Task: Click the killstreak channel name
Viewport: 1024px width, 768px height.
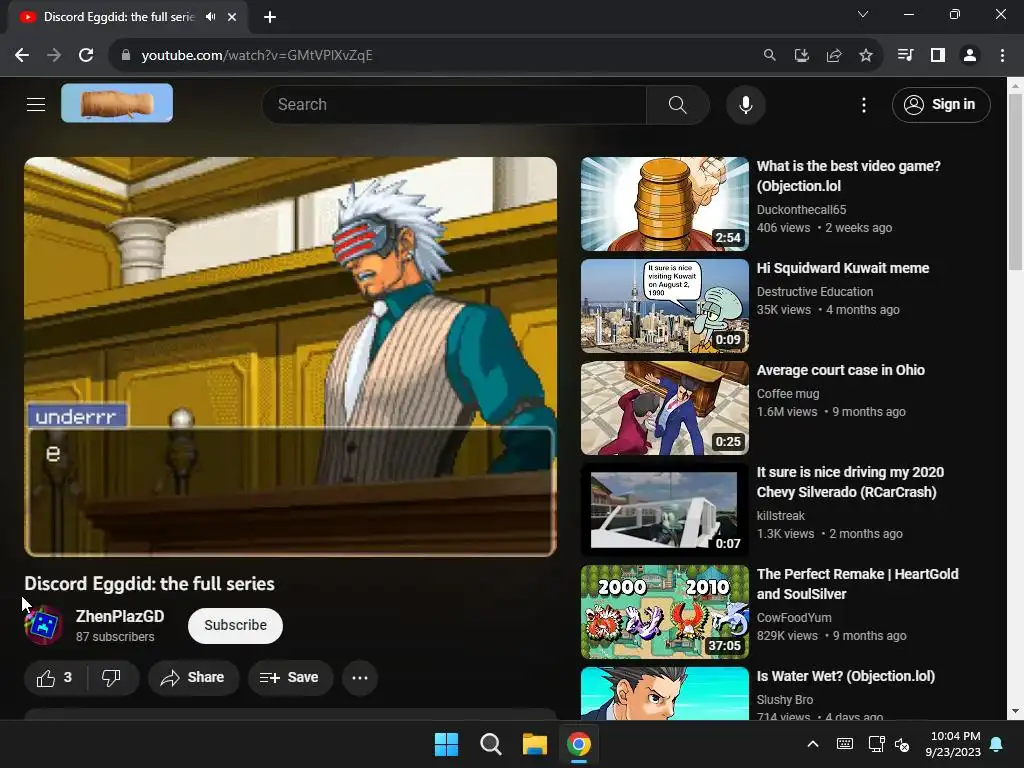Action: point(780,516)
